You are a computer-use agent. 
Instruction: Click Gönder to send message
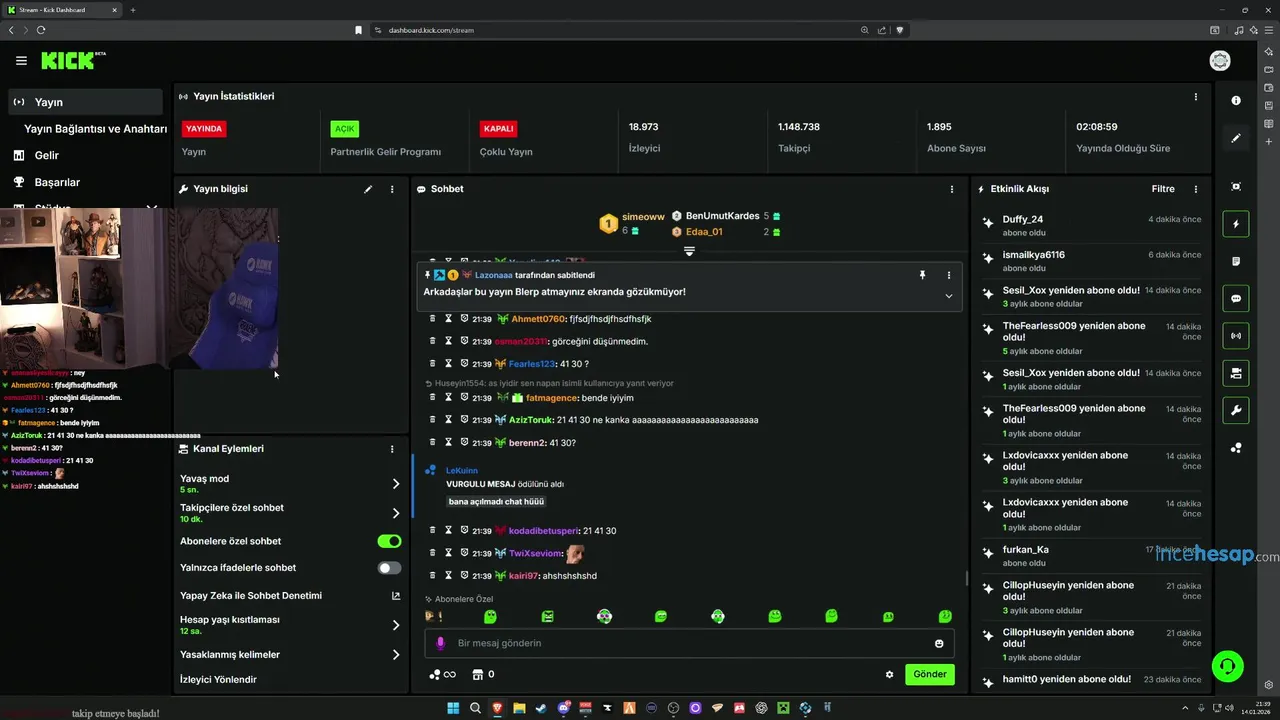coord(930,674)
